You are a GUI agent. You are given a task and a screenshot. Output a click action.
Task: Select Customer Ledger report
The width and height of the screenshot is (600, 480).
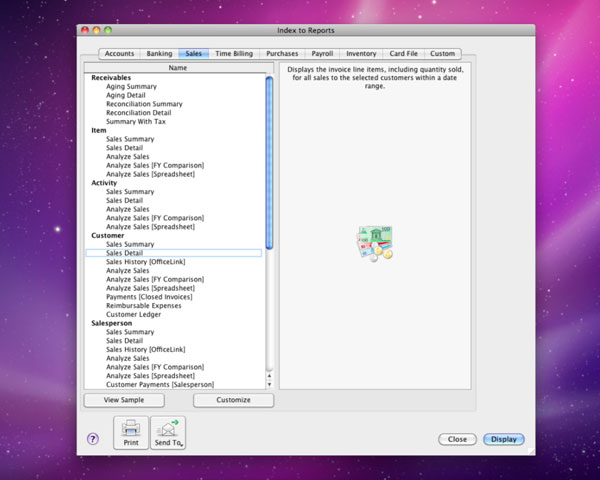pyautogui.click(x=134, y=315)
